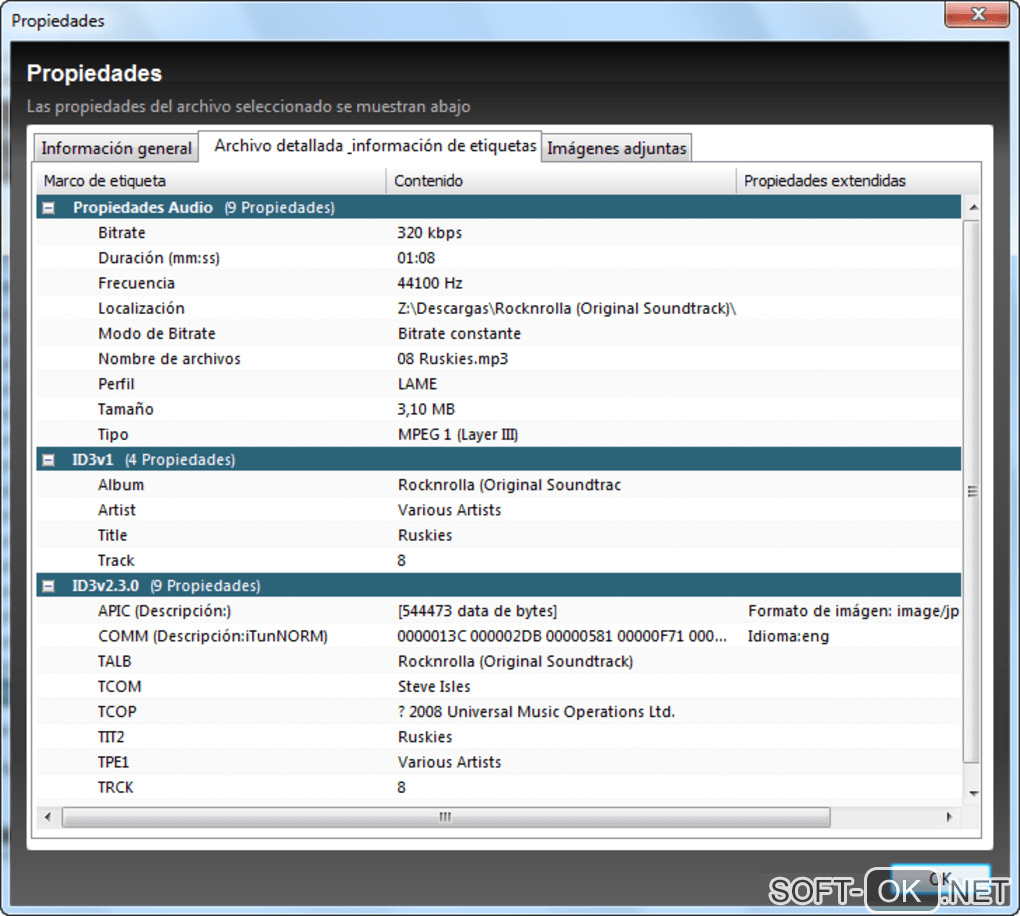Sort by Marco de etiqueta column header
The width and height of the screenshot is (1020, 916).
[x=211, y=181]
